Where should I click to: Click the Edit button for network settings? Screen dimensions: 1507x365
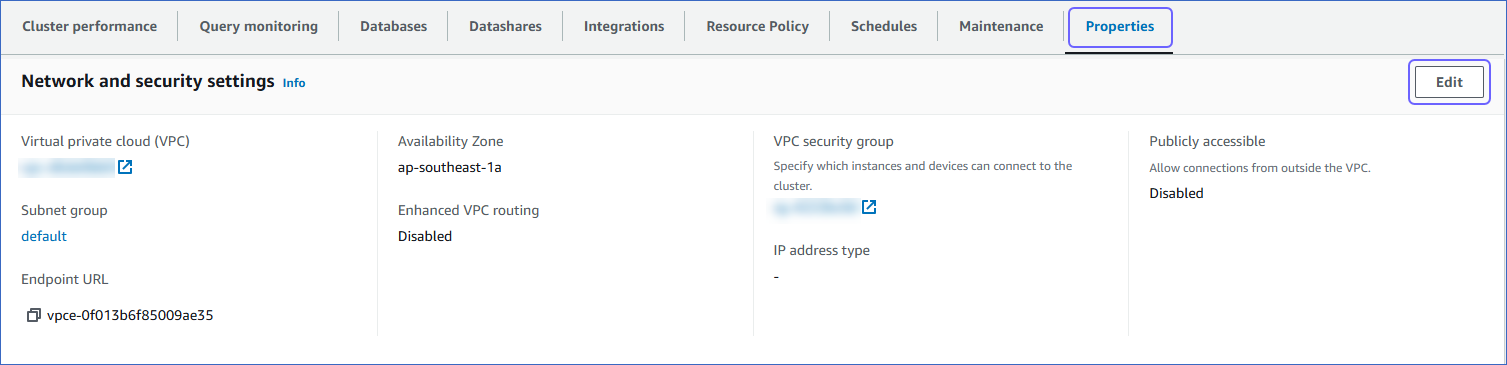click(1449, 83)
